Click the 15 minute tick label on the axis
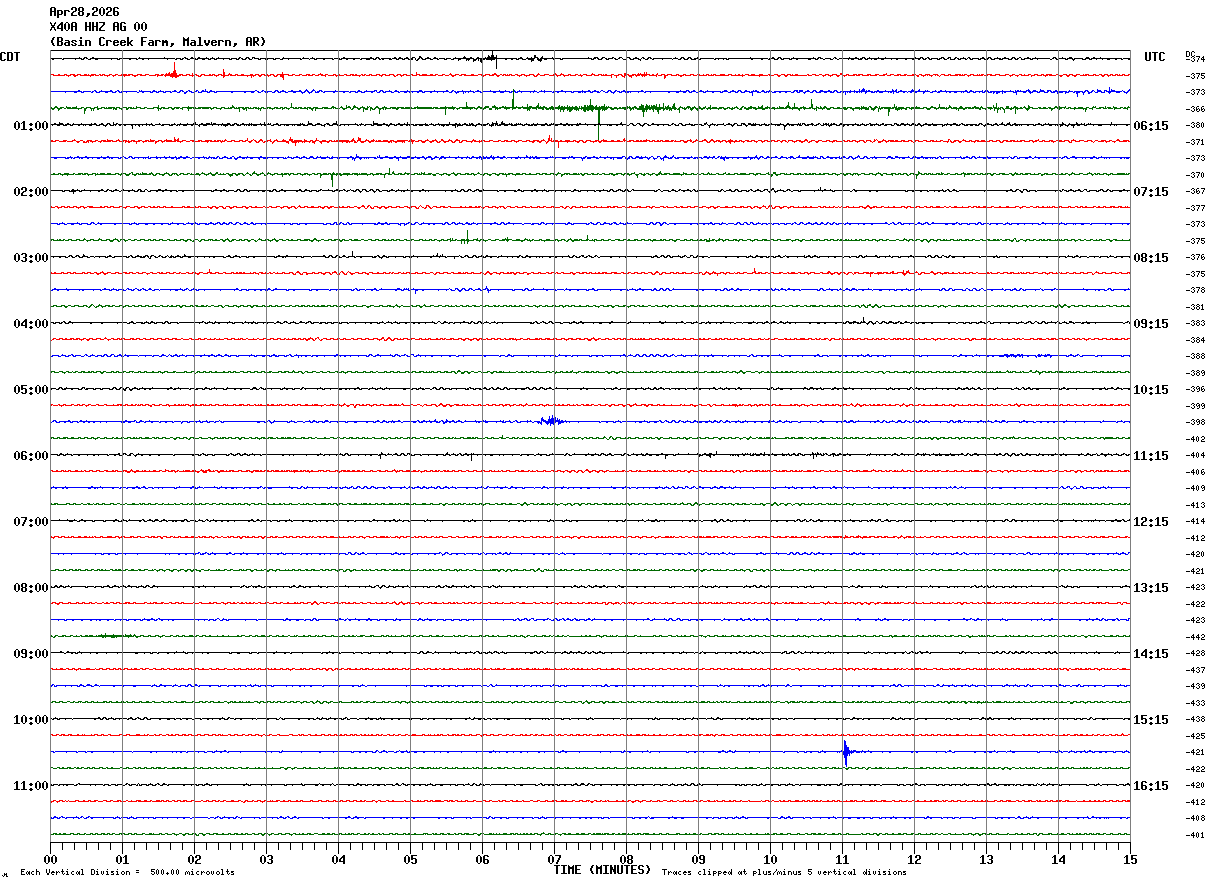Screen dimensions: 1210x886 (1129, 859)
